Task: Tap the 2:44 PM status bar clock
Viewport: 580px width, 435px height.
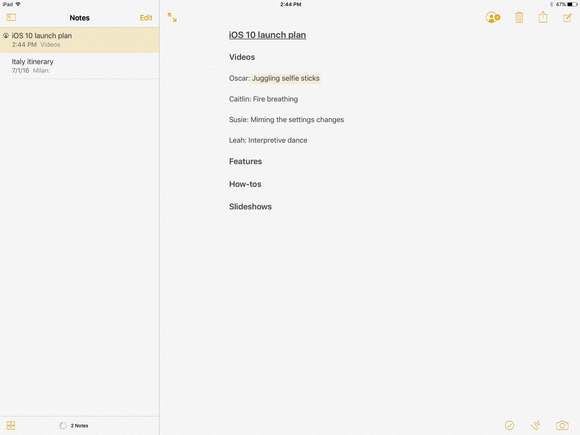Action: (290, 4)
